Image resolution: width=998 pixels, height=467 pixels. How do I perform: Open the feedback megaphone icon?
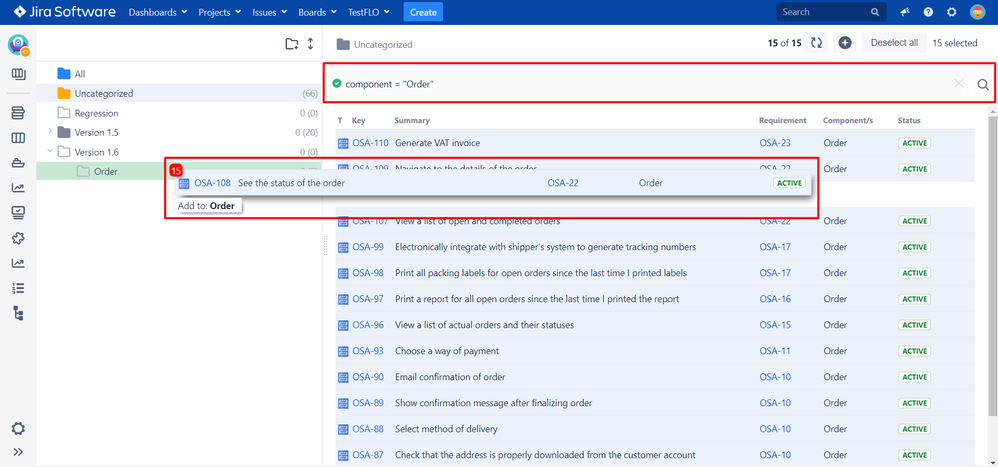point(904,12)
